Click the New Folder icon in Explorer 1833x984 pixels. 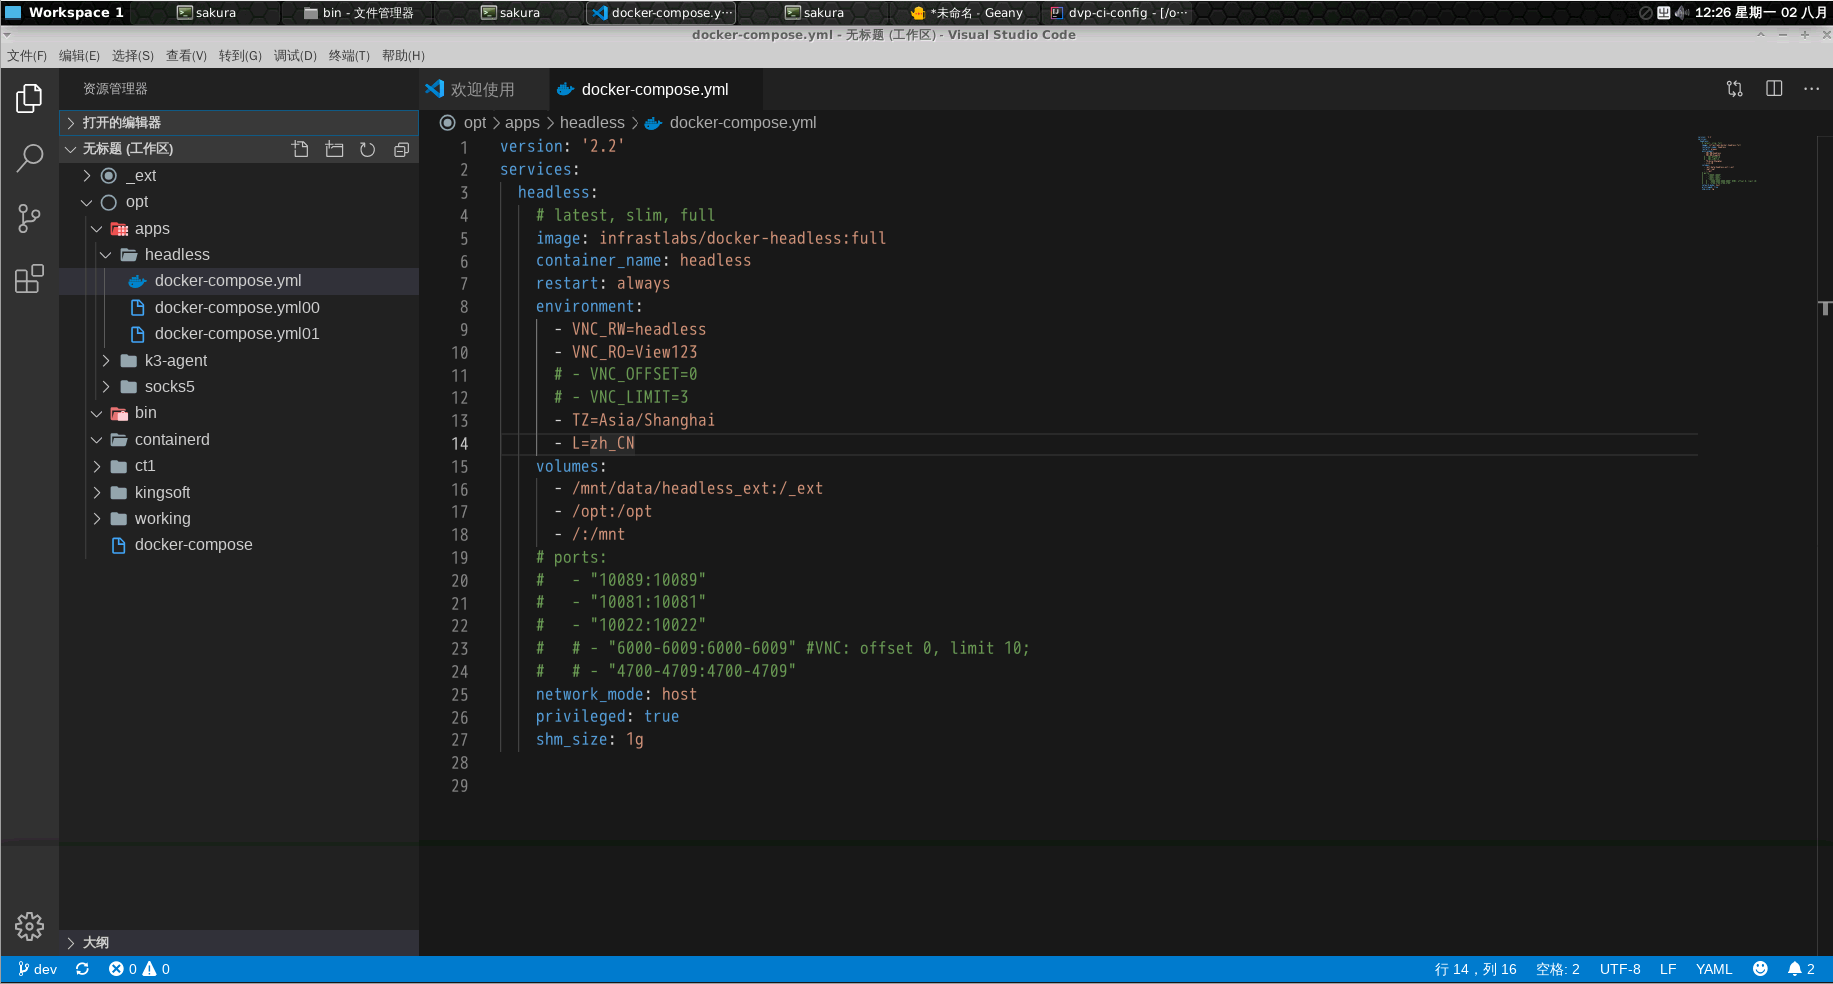point(334,148)
